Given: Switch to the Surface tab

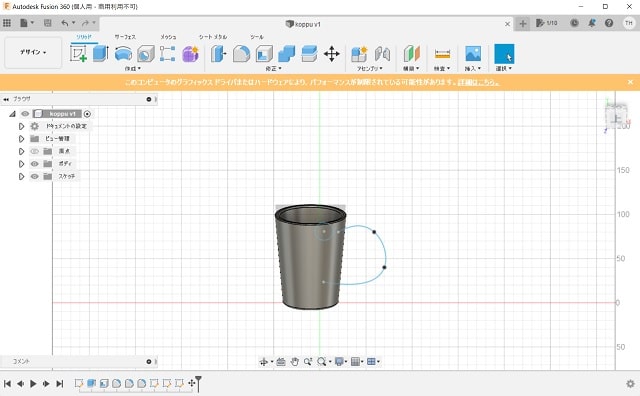Looking at the screenshot, I should tap(125, 37).
